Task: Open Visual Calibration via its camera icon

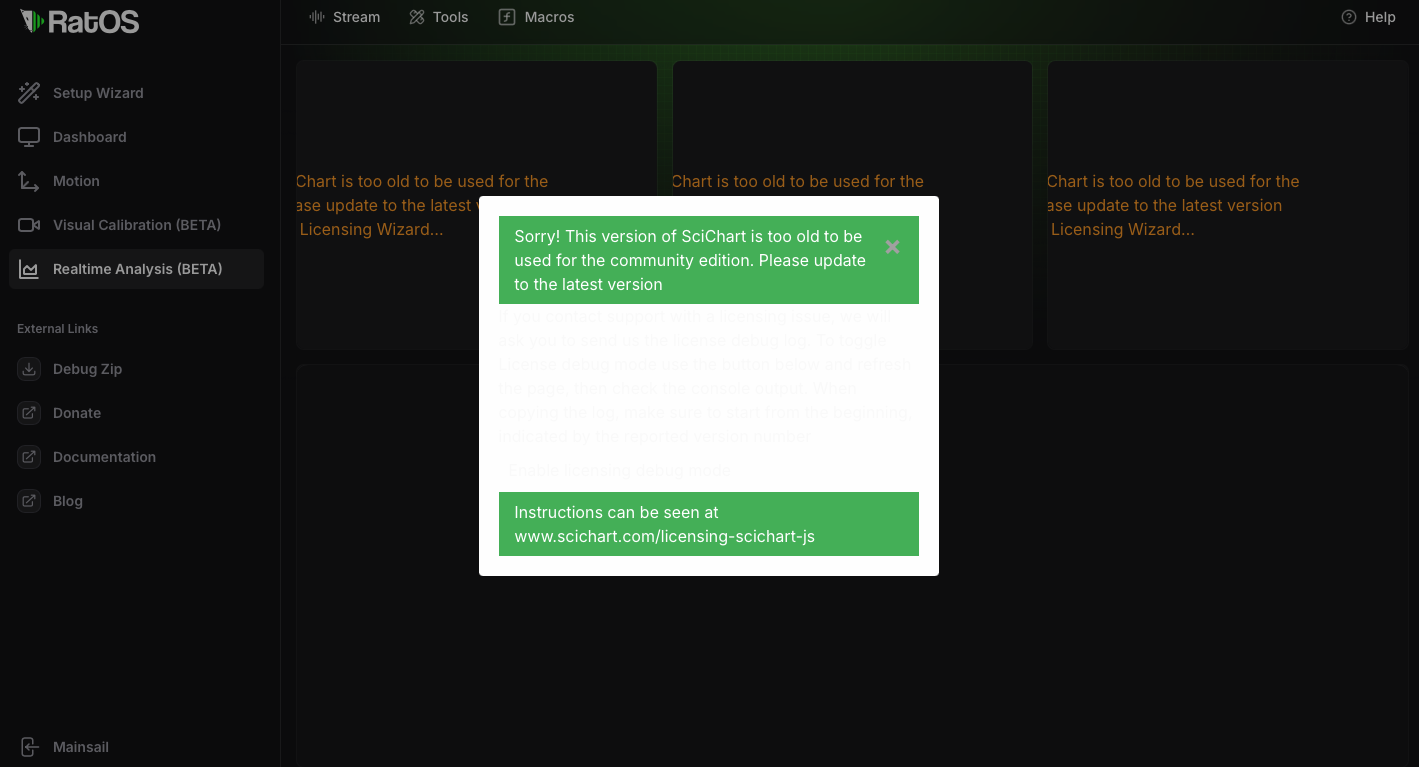Action: click(x=29, y=225)
